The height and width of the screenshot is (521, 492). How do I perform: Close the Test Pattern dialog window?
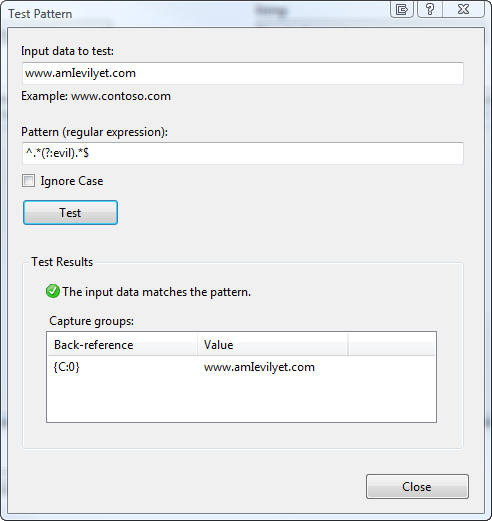(463, 9)
